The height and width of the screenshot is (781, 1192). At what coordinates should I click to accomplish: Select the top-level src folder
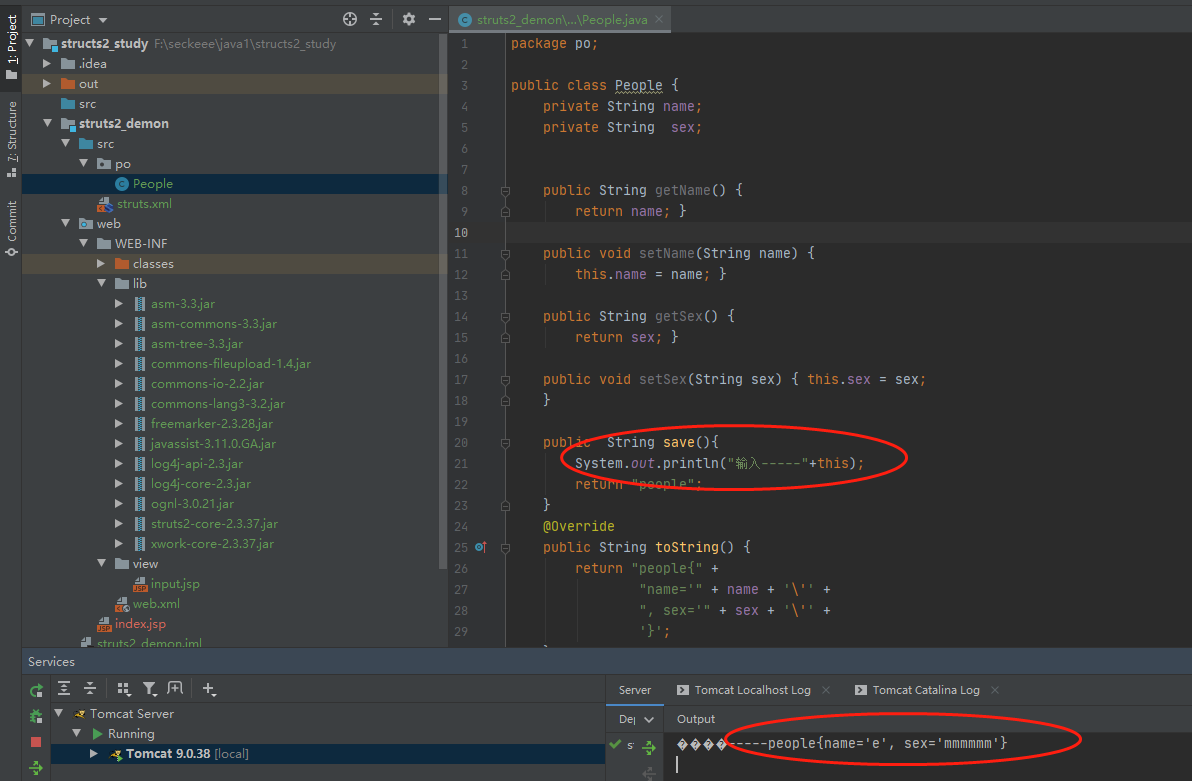pos(87,103)
